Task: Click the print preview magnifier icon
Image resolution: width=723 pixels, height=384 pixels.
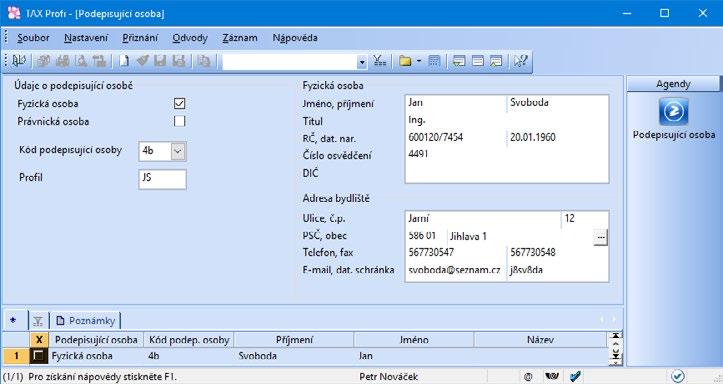Action: 81,61
